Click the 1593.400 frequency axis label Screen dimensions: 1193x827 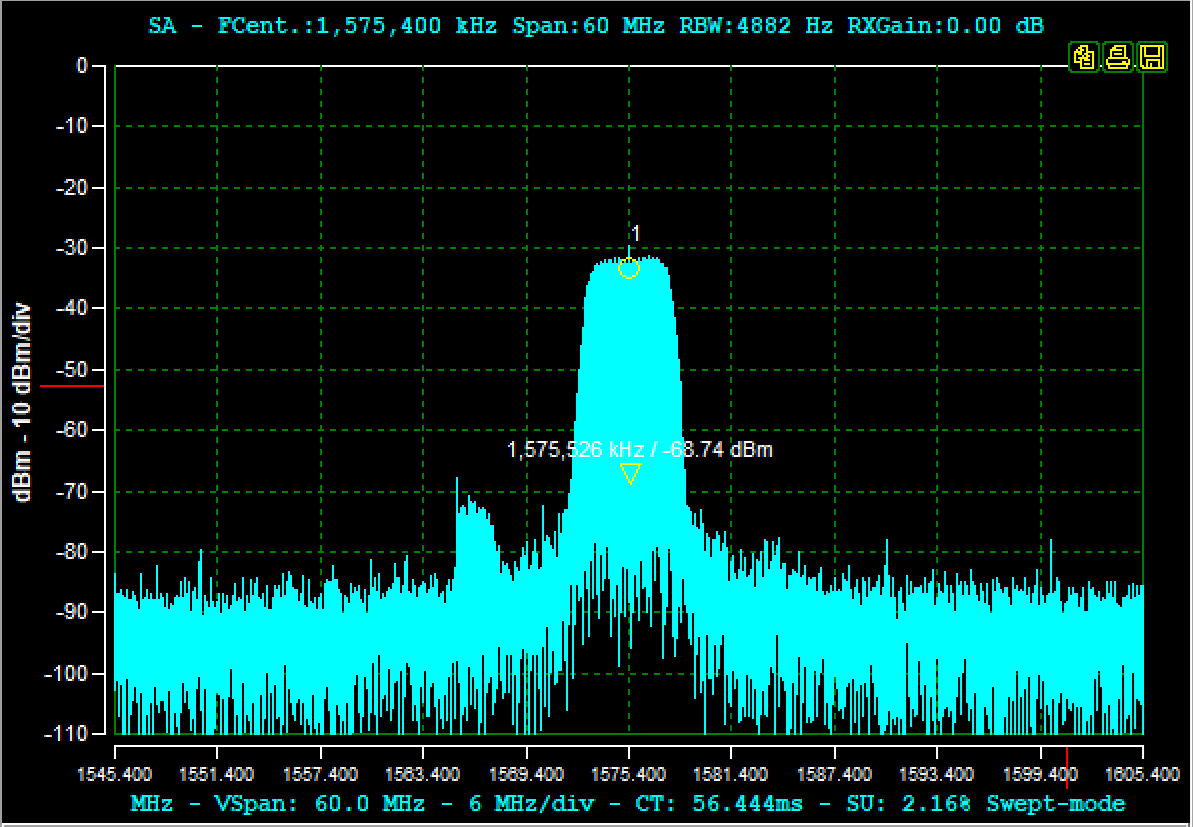point(937,775)
